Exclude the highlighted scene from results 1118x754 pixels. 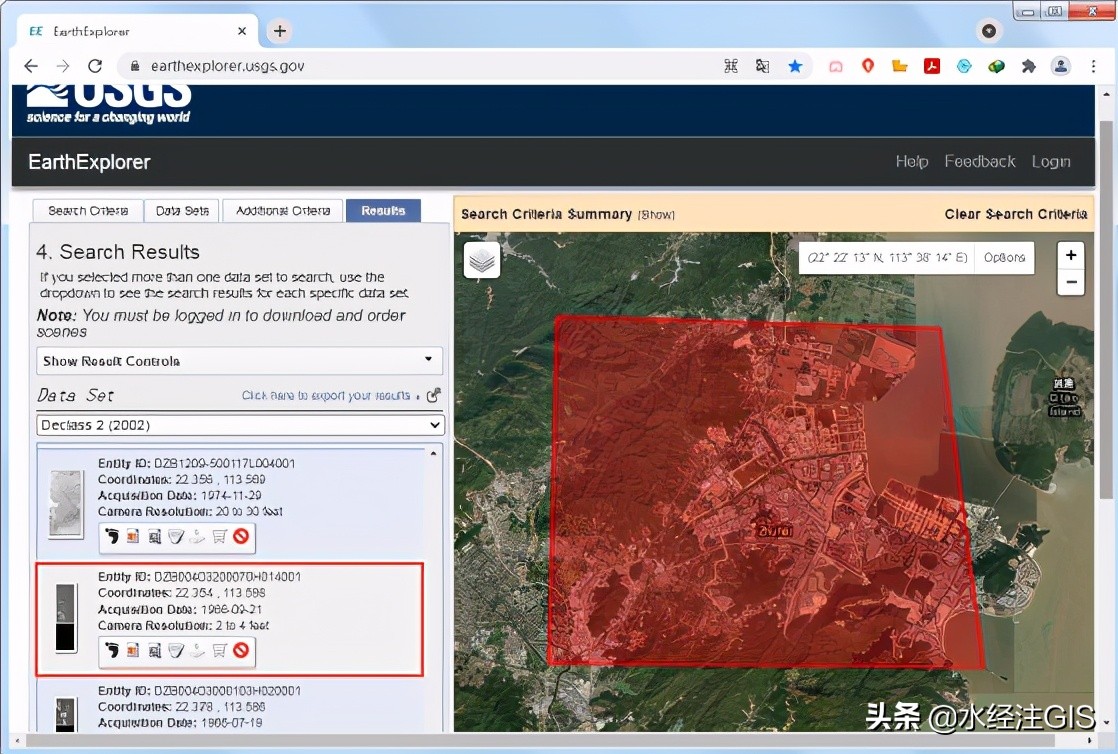(x=239, y=650)
